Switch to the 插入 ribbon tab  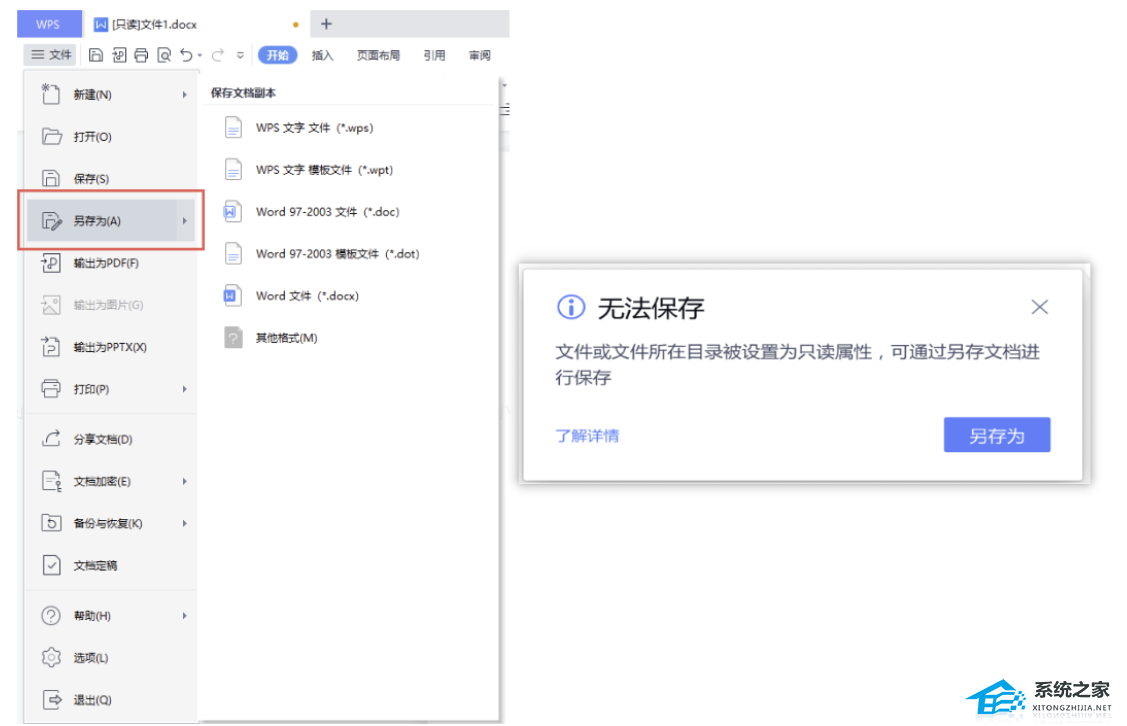click(323, 55)
